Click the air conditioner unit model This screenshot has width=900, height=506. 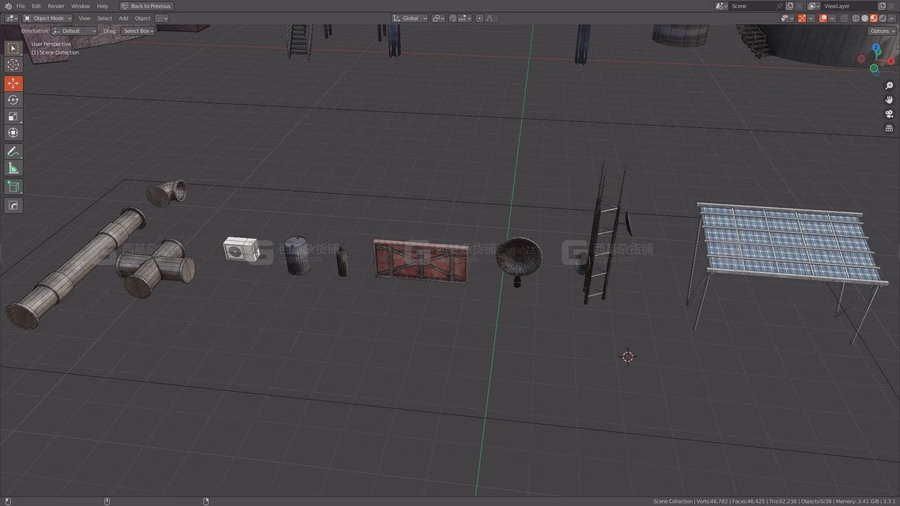click(241, 249)
